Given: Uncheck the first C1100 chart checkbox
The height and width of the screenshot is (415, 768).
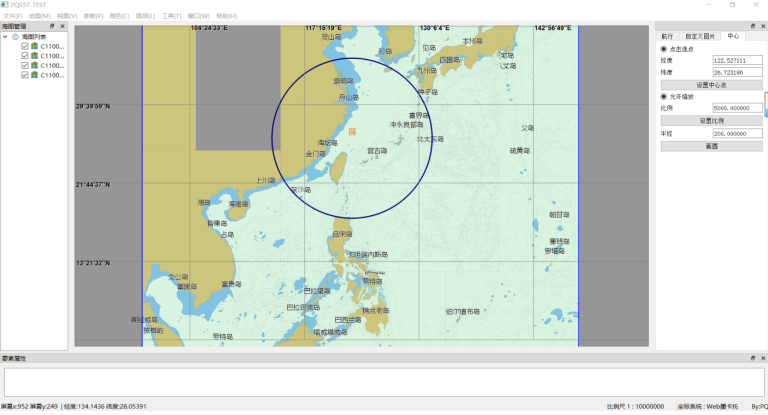Looking at the screenshot, I should tap(25, 46).
